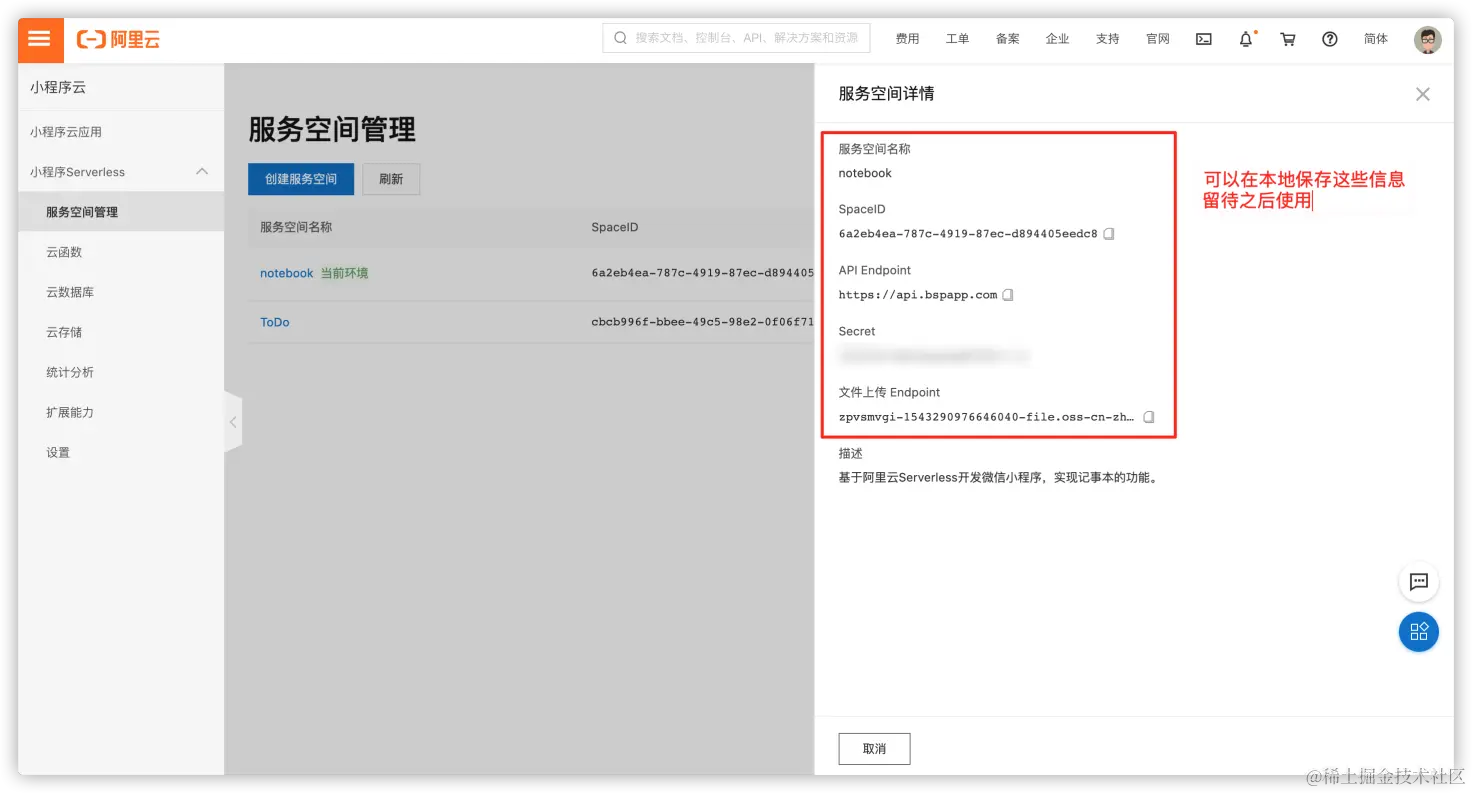Open the chat feedback floating button
The image size is (1472, 793).
[x=1418, y=582]
